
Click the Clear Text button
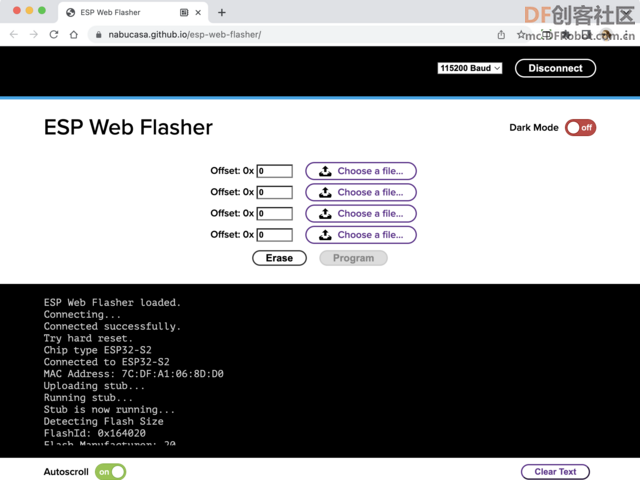pyautogui.click(x=555, y=472)
